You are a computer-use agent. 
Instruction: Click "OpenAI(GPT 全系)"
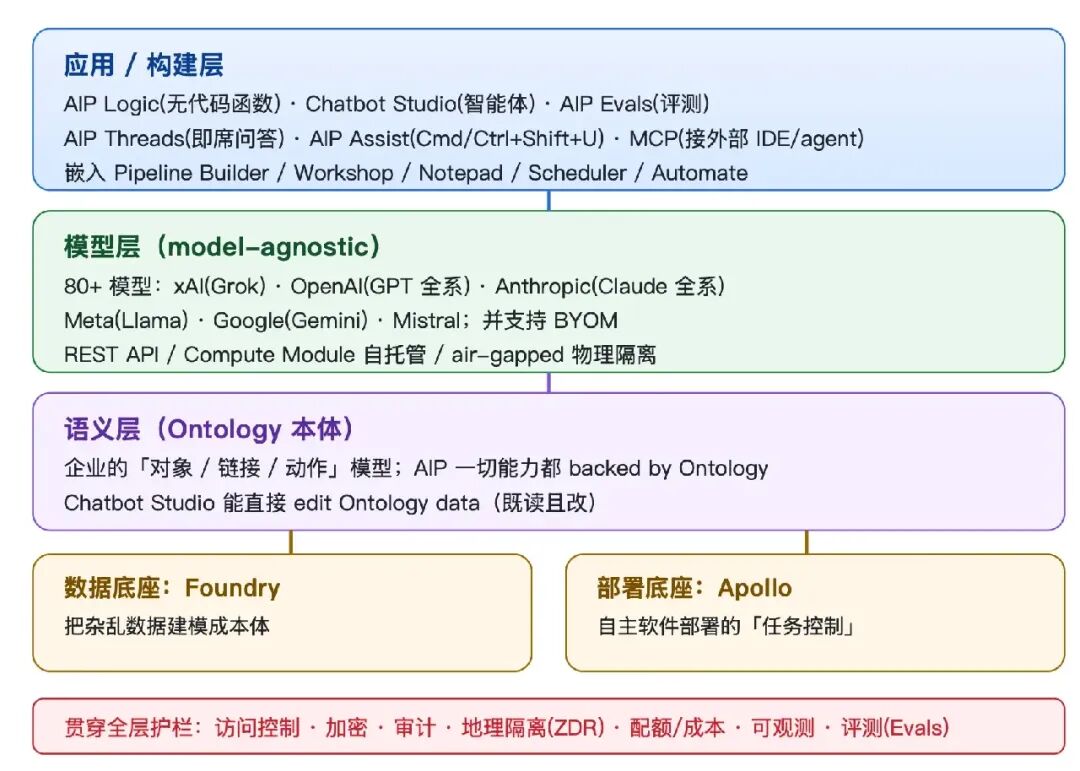click(381, 286)
